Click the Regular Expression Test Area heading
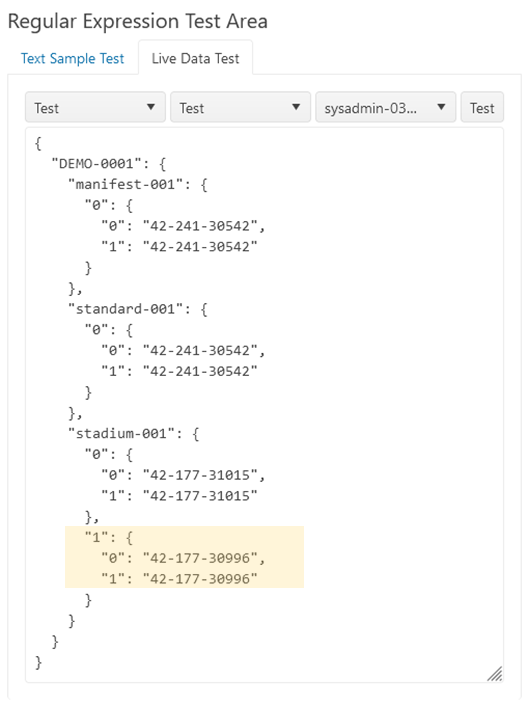 coord(138,21)
